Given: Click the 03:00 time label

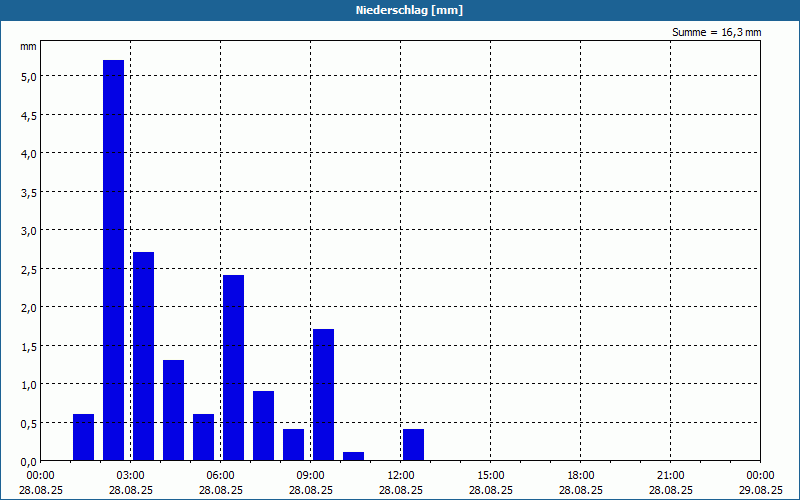Looking at the screenshot, I should [x=131, y=476].
